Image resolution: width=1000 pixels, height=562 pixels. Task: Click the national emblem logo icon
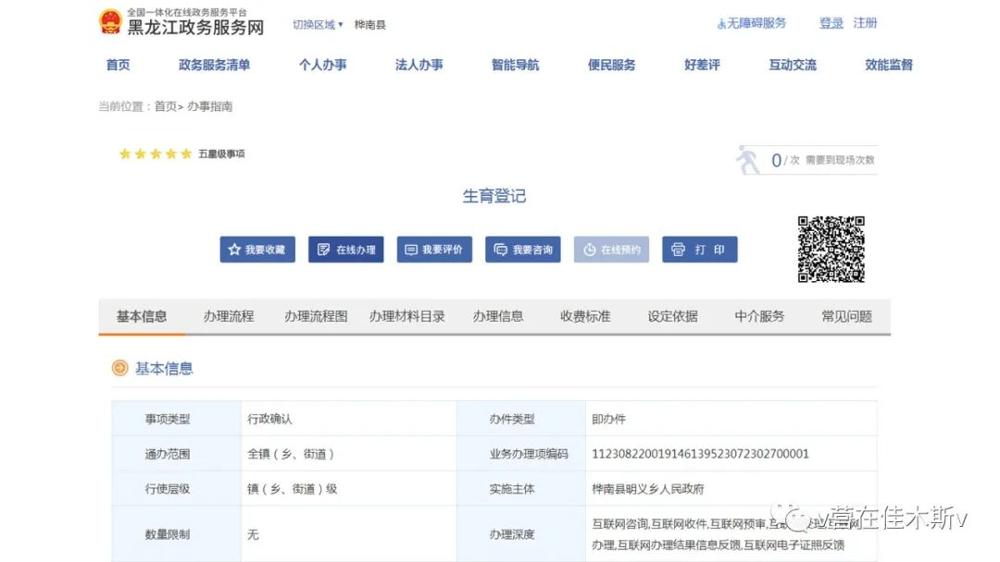coord(110,22)
